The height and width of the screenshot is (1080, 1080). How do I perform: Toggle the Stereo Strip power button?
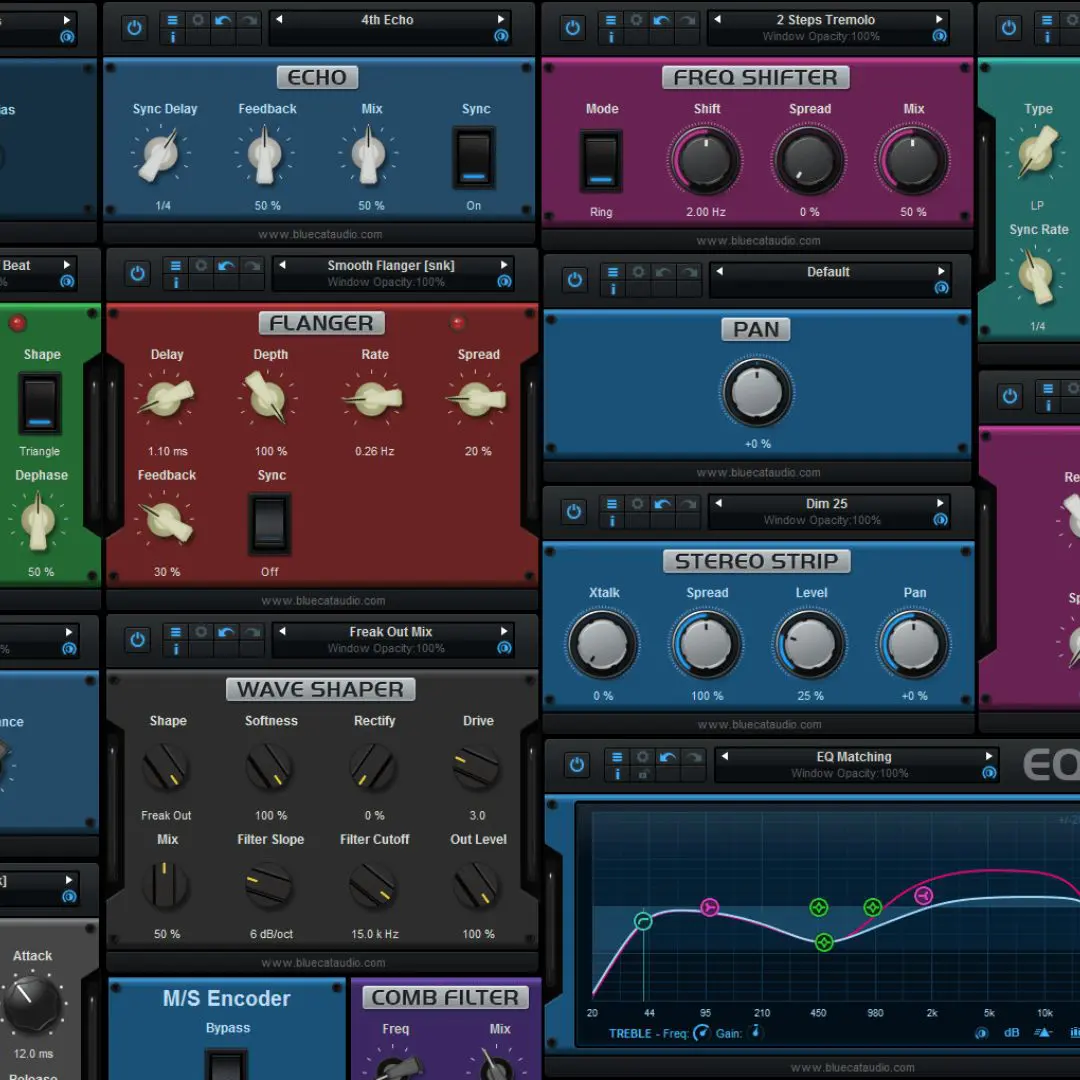pyautogui.click(x=574, y=512)
